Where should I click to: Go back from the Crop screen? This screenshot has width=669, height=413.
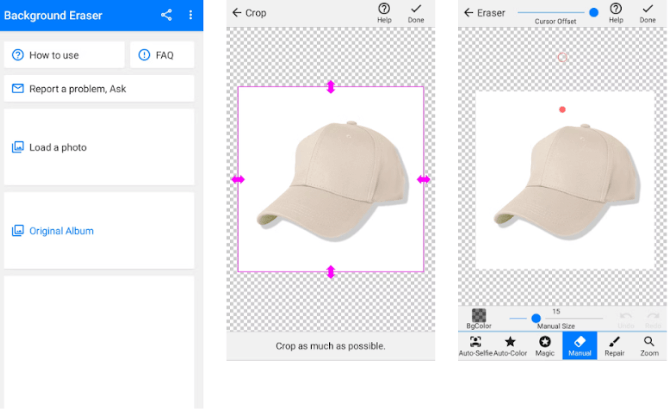click(x=237, y=13)
